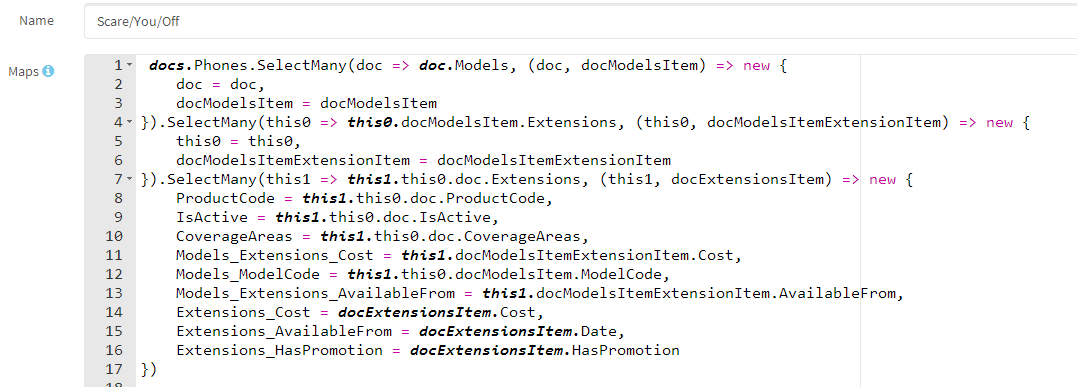This screenshot has width=1077, height=387.
Task: Focus the Name field containing Scare/You/Off
Action: [x=580, y=21]
